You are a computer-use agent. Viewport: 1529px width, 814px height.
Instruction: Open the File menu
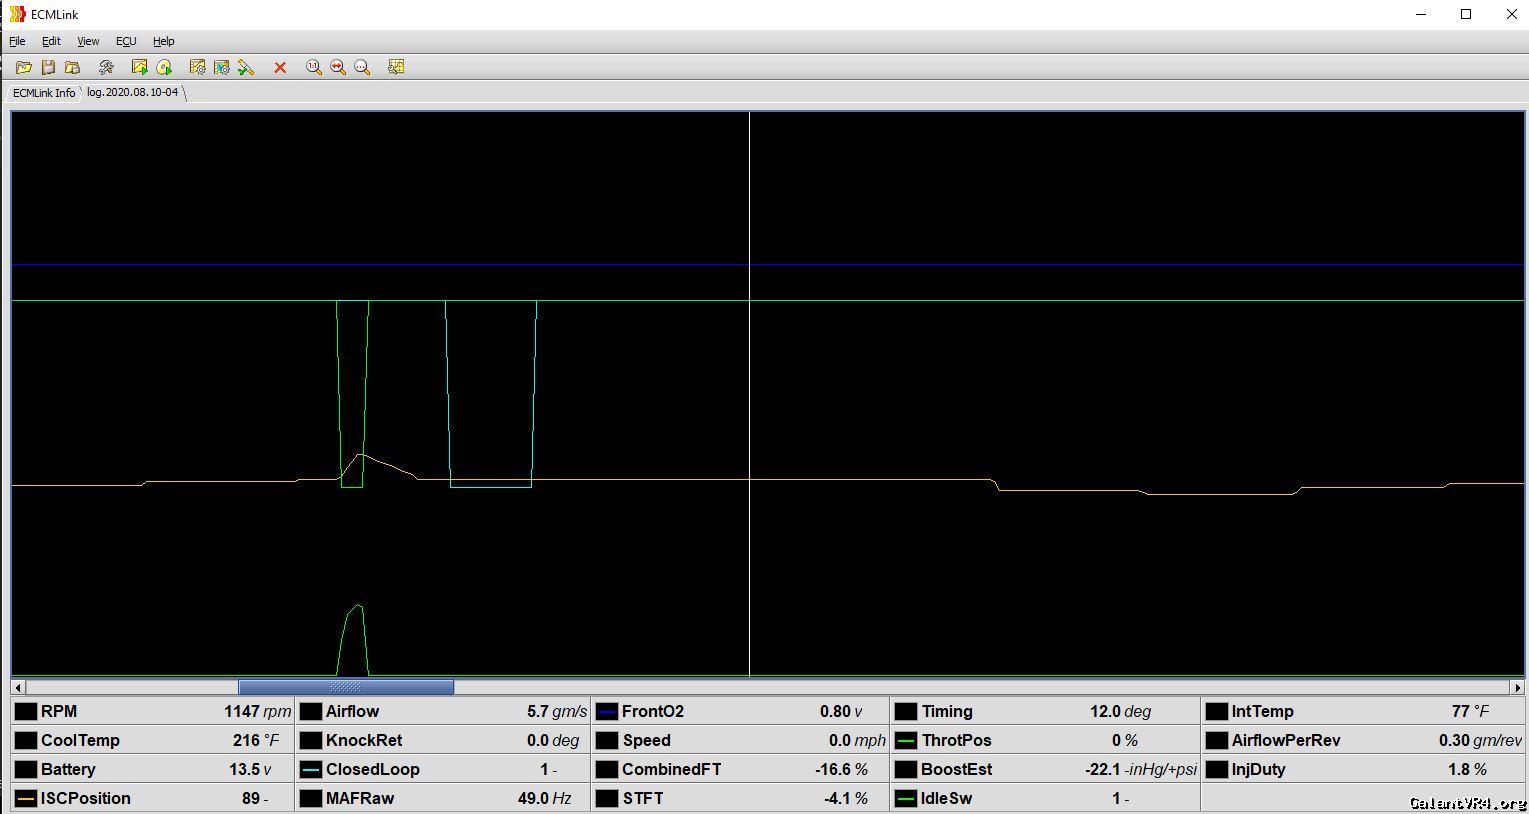tap(17, 41)
